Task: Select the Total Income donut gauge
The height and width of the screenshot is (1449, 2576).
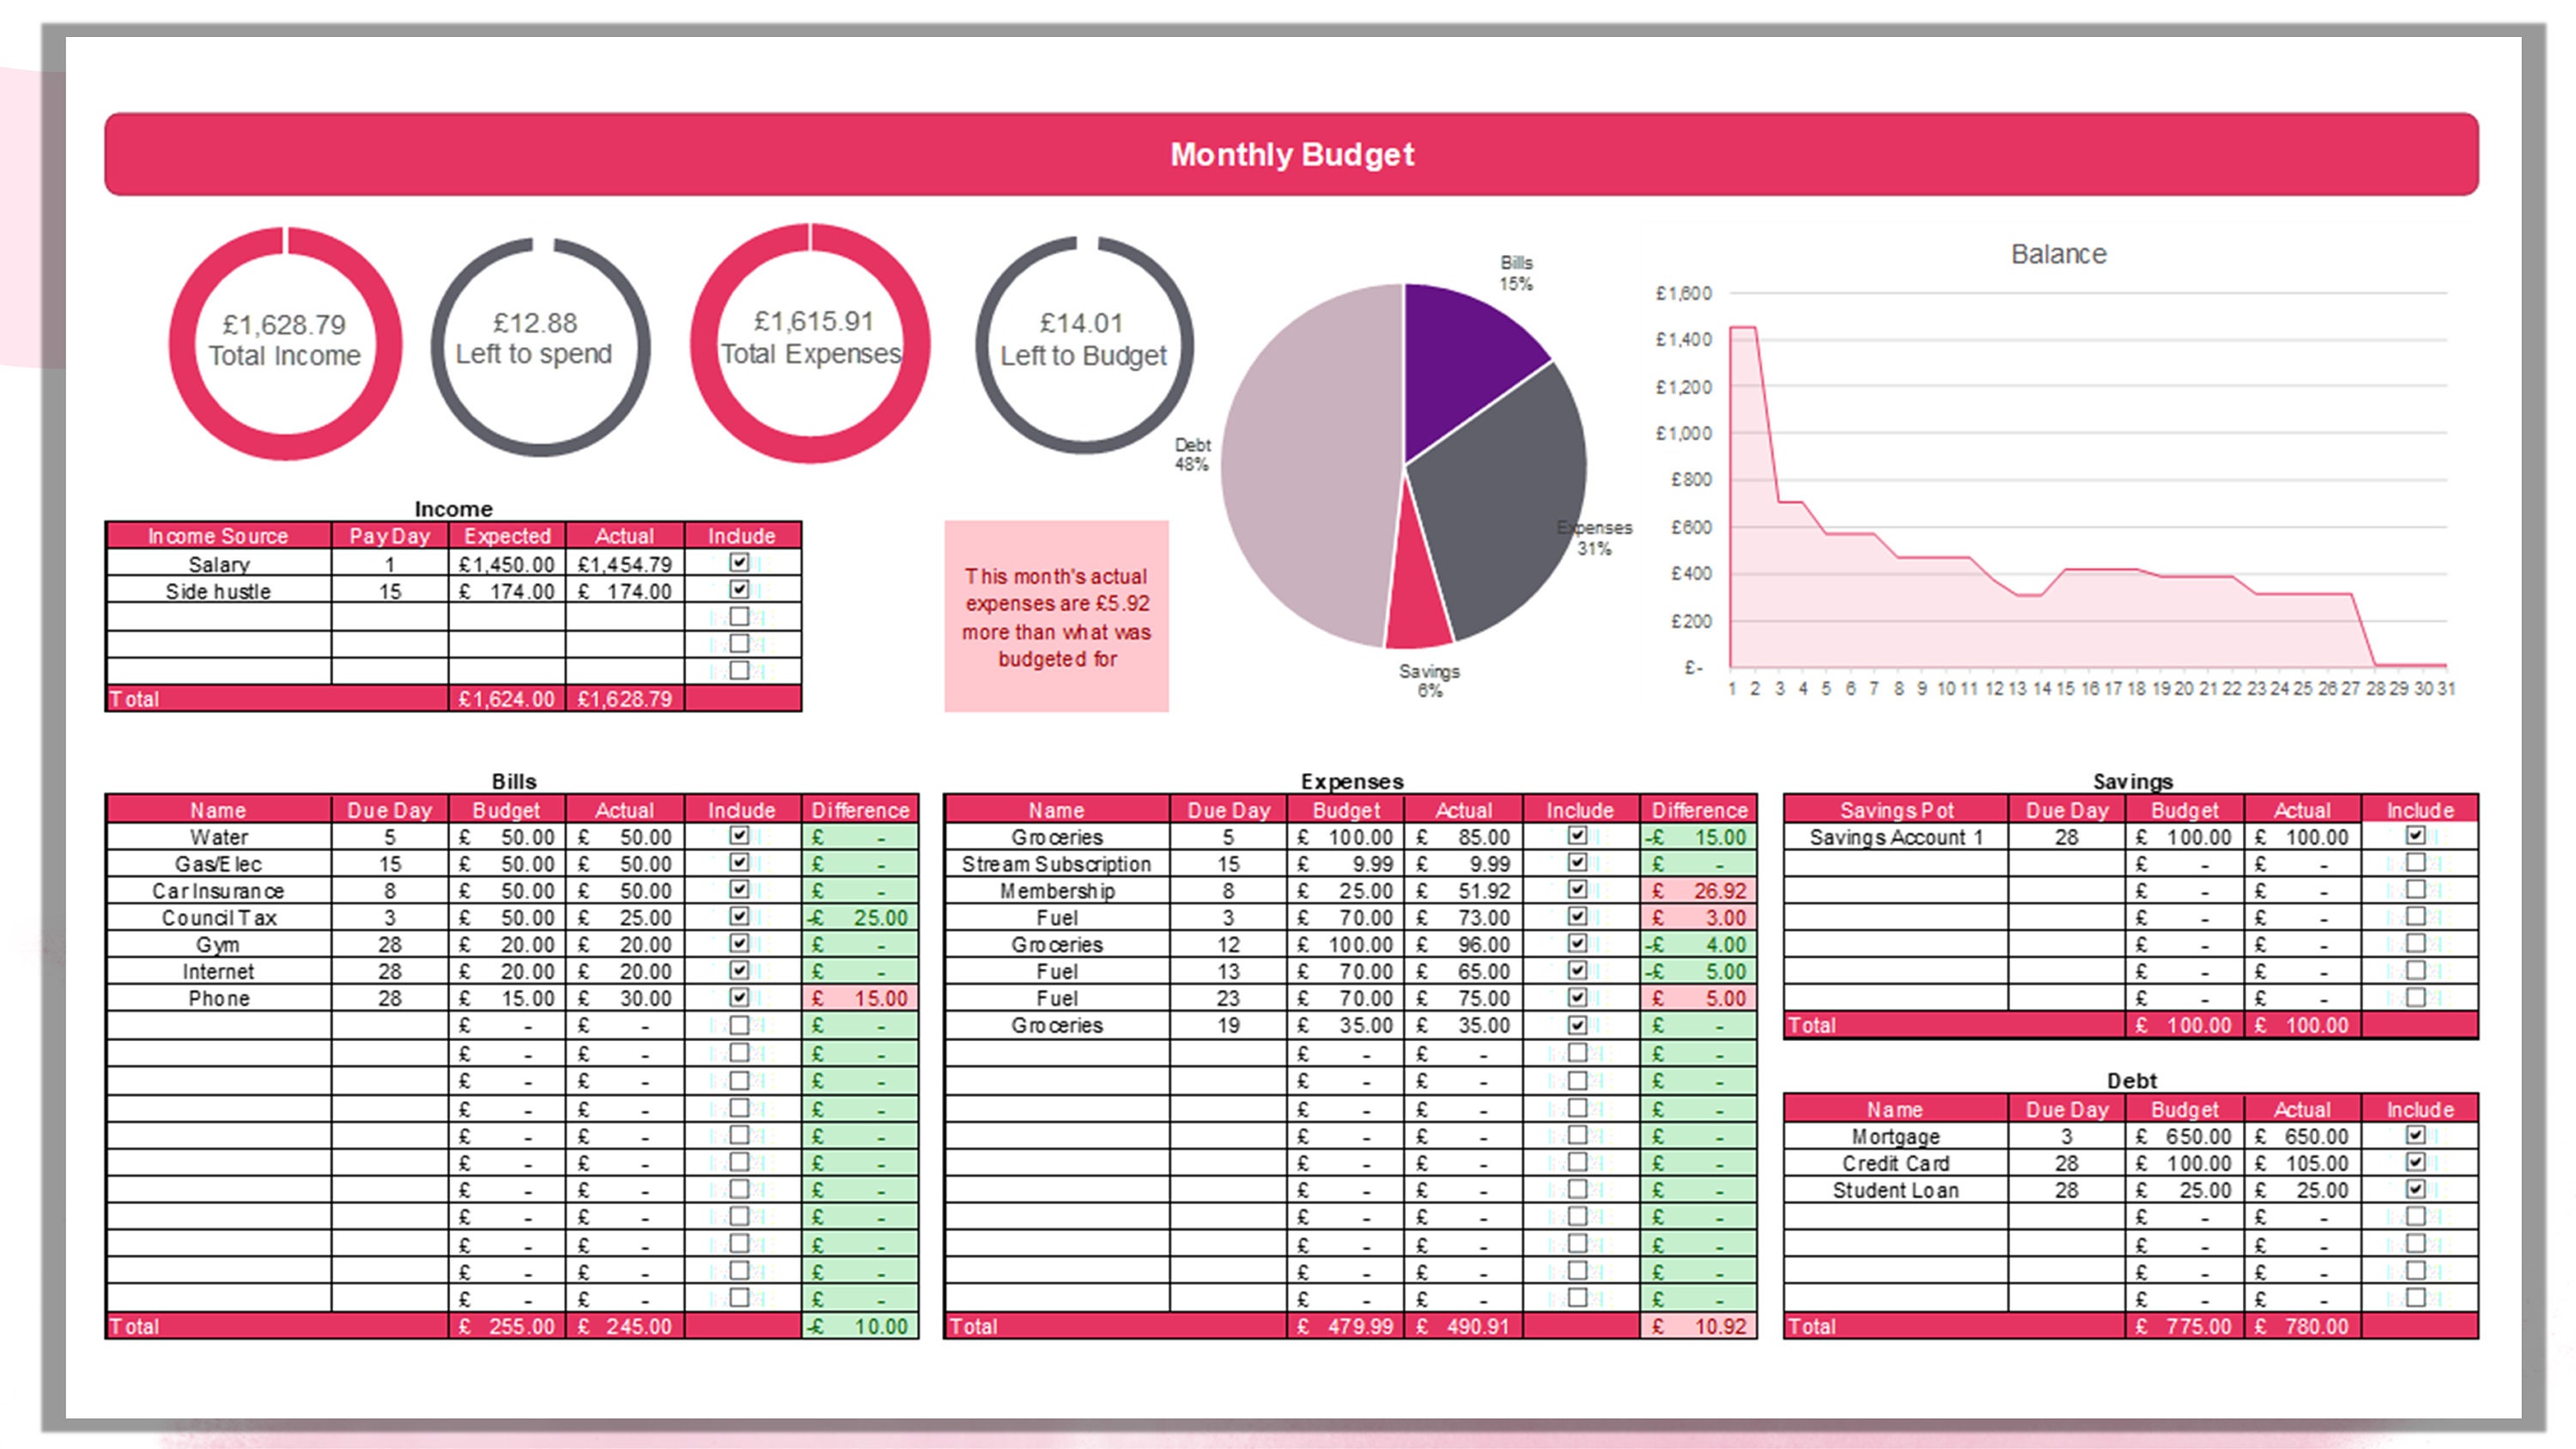Action: pos(285,345)
